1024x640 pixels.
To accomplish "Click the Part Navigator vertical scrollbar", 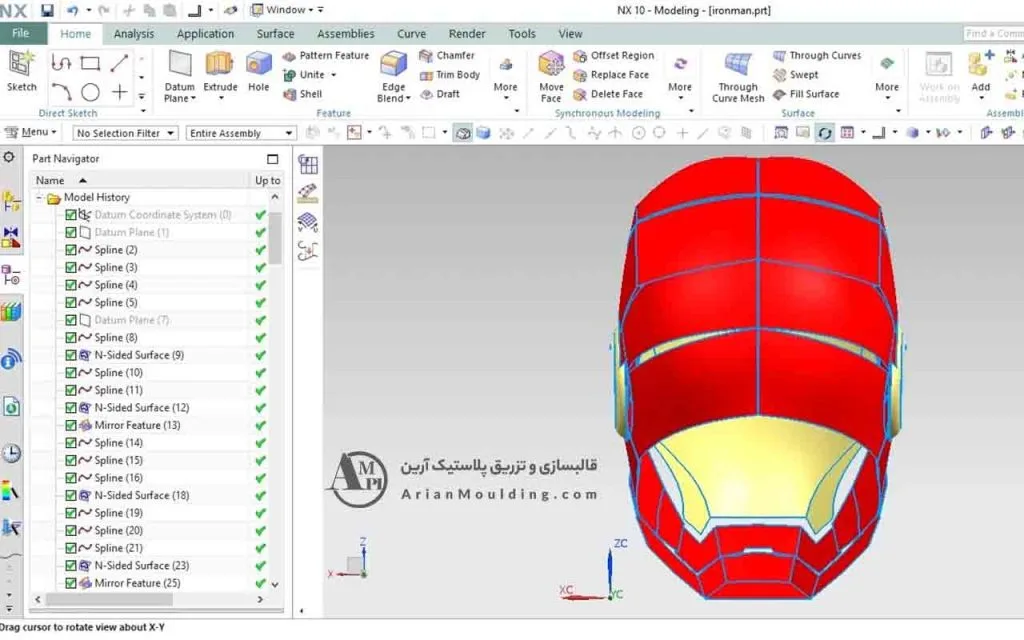I will tap(275, 240).
